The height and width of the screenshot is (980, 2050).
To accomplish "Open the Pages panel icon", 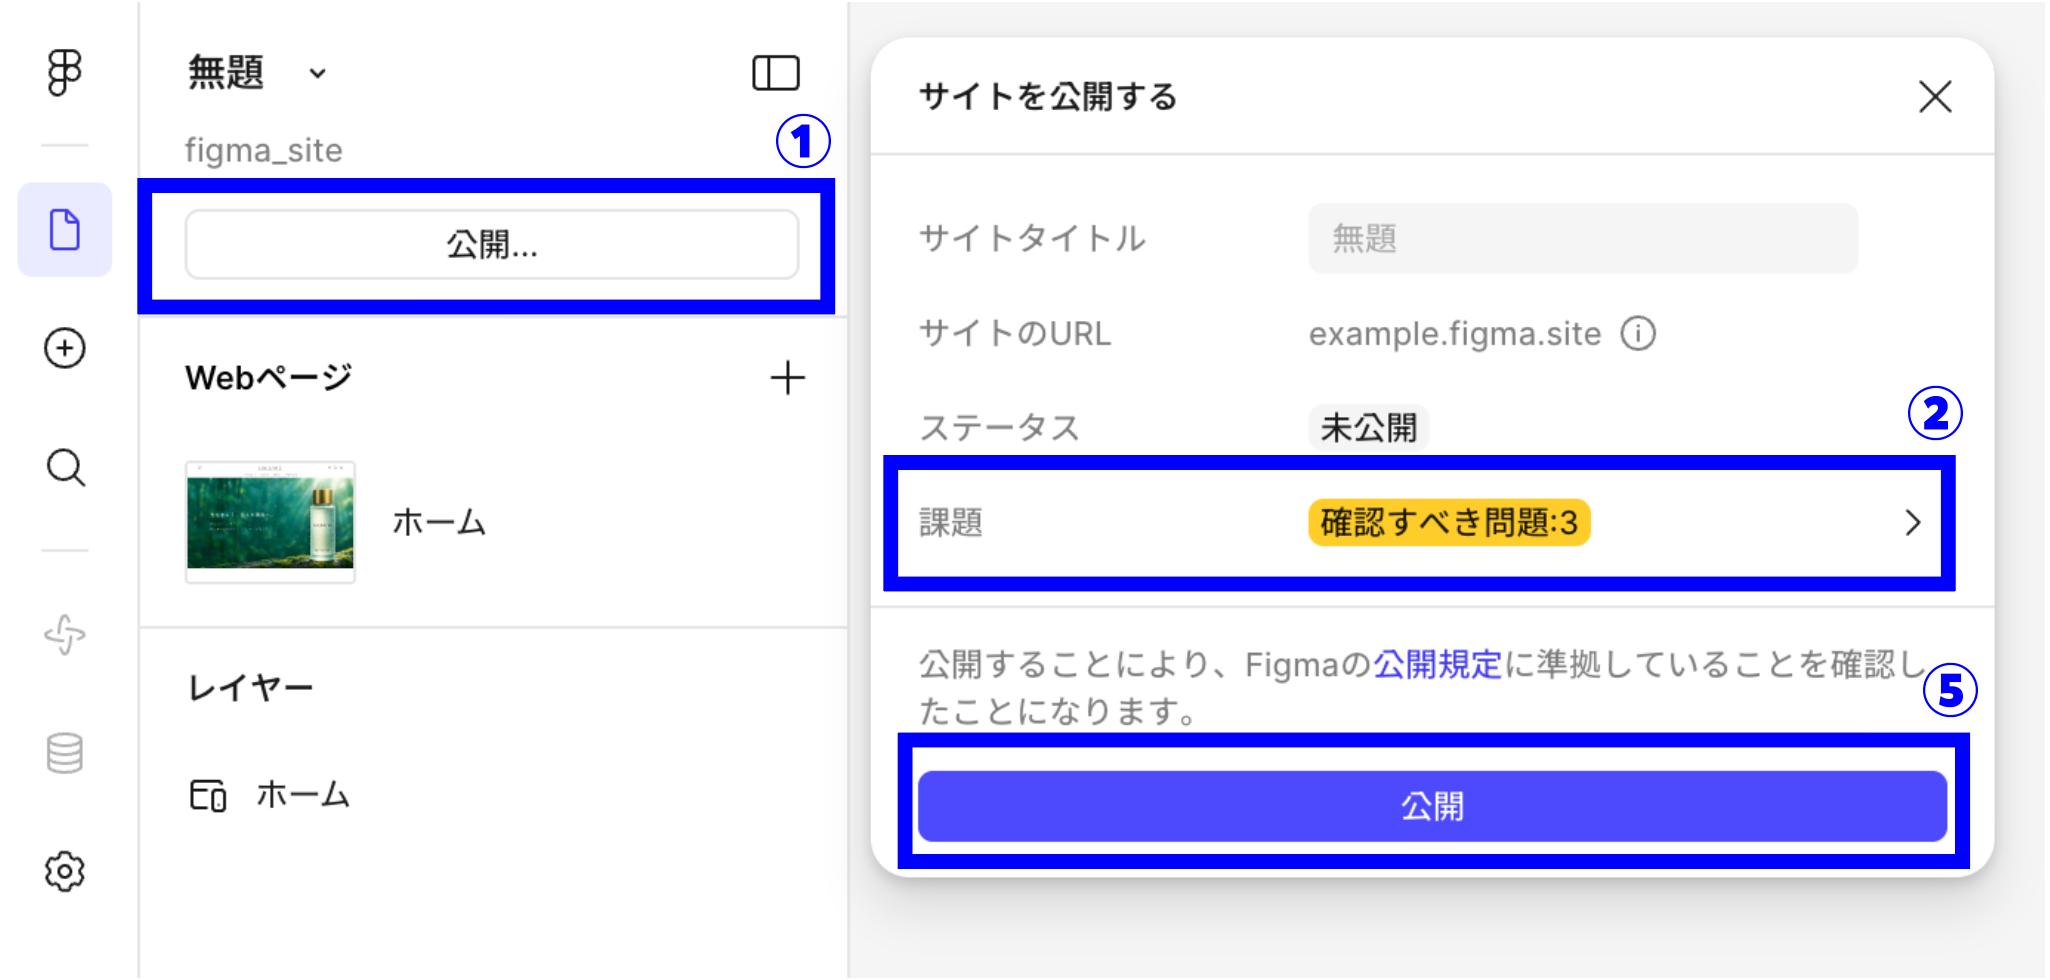I will pos(64,230).
